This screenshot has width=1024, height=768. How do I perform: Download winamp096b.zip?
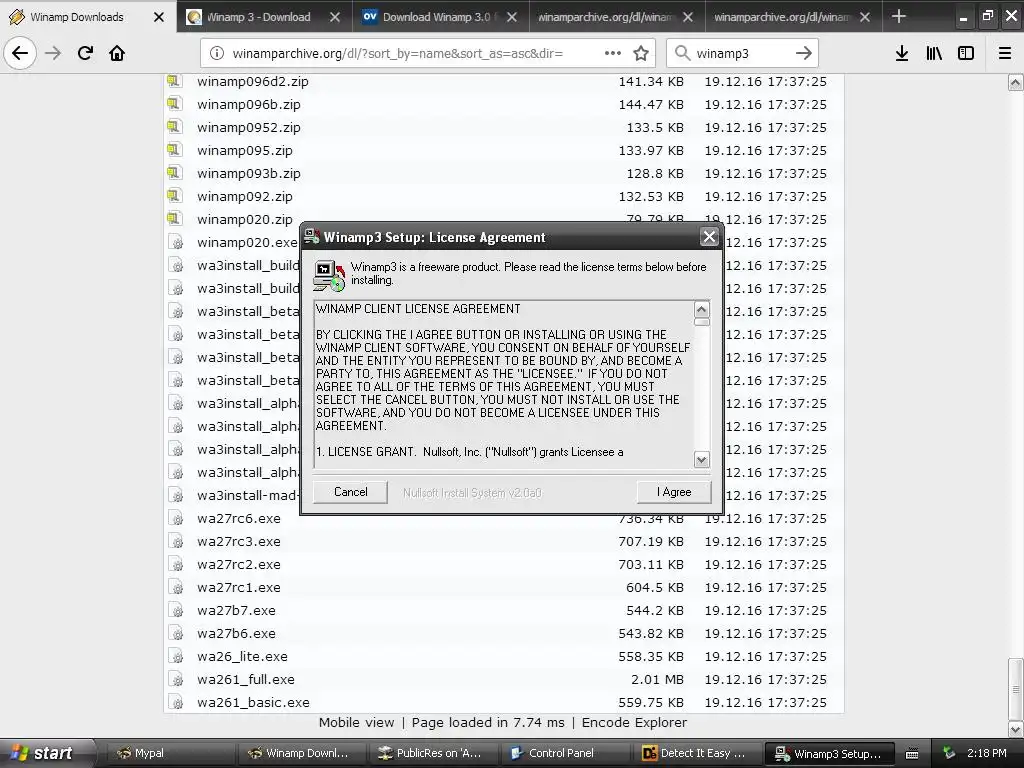pyautogui.click(x=249, y=104)
